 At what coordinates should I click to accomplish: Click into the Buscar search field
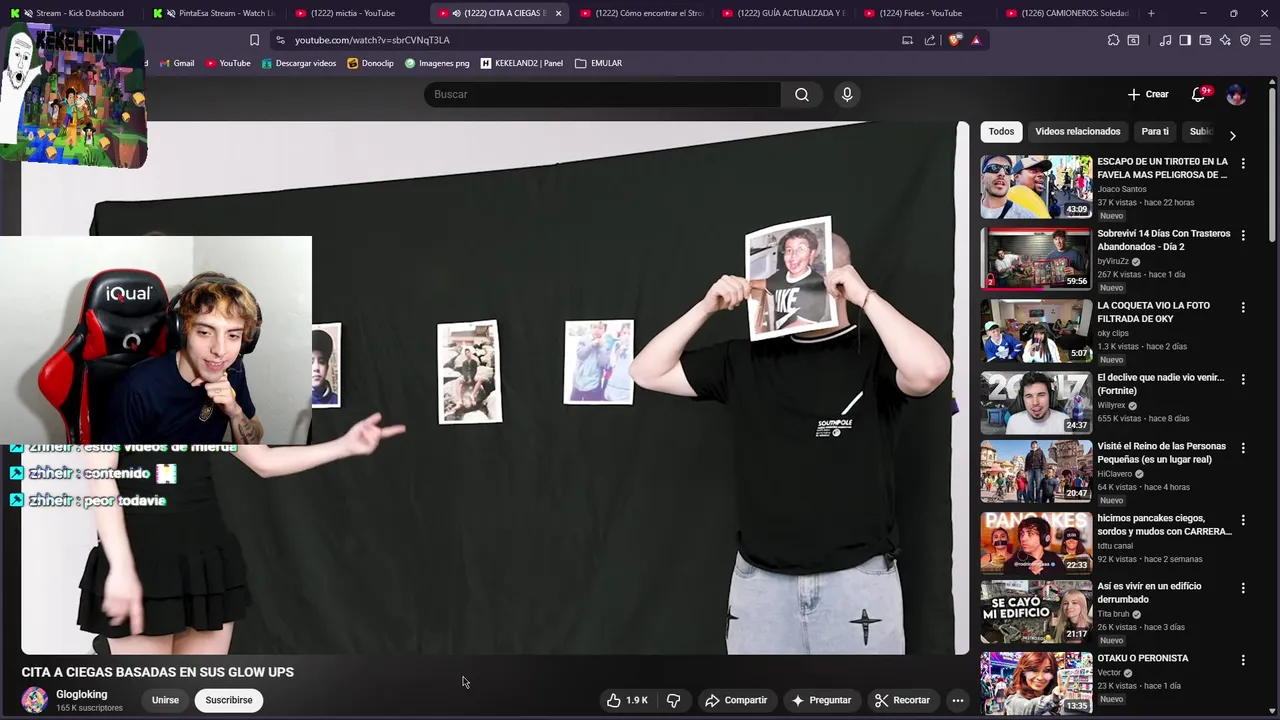602,94
